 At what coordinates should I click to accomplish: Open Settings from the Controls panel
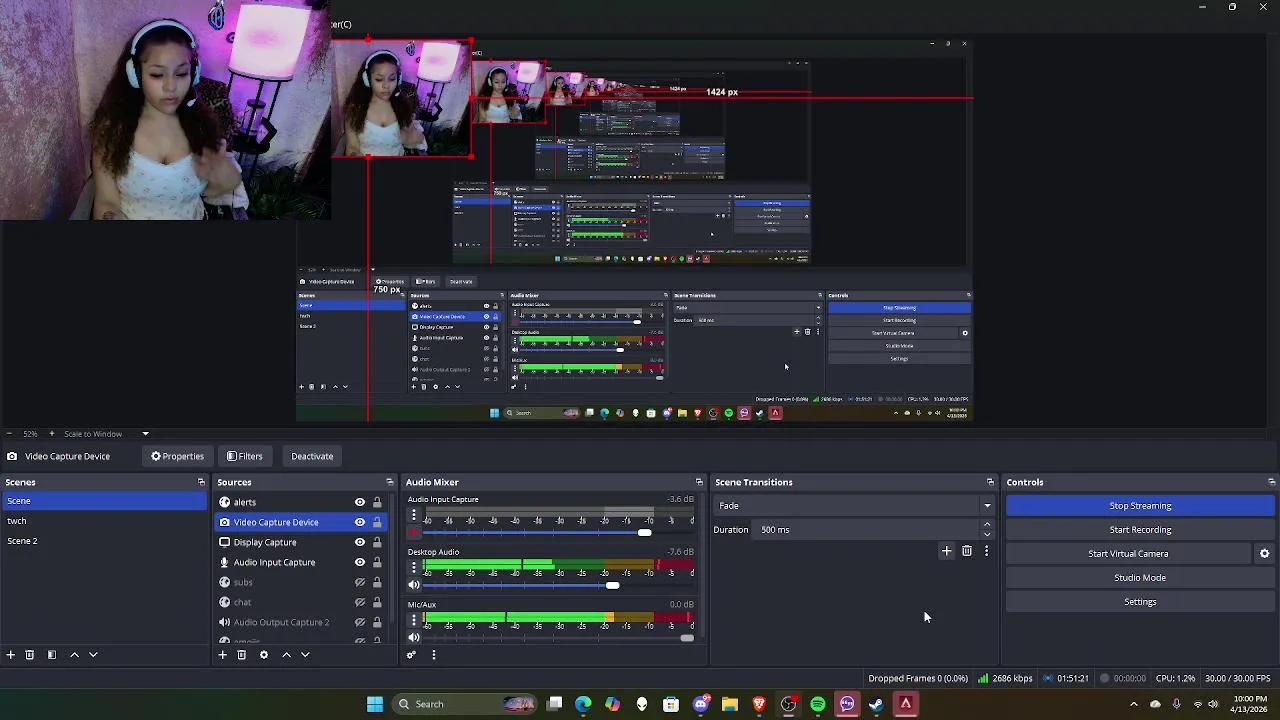(1140, 602)
